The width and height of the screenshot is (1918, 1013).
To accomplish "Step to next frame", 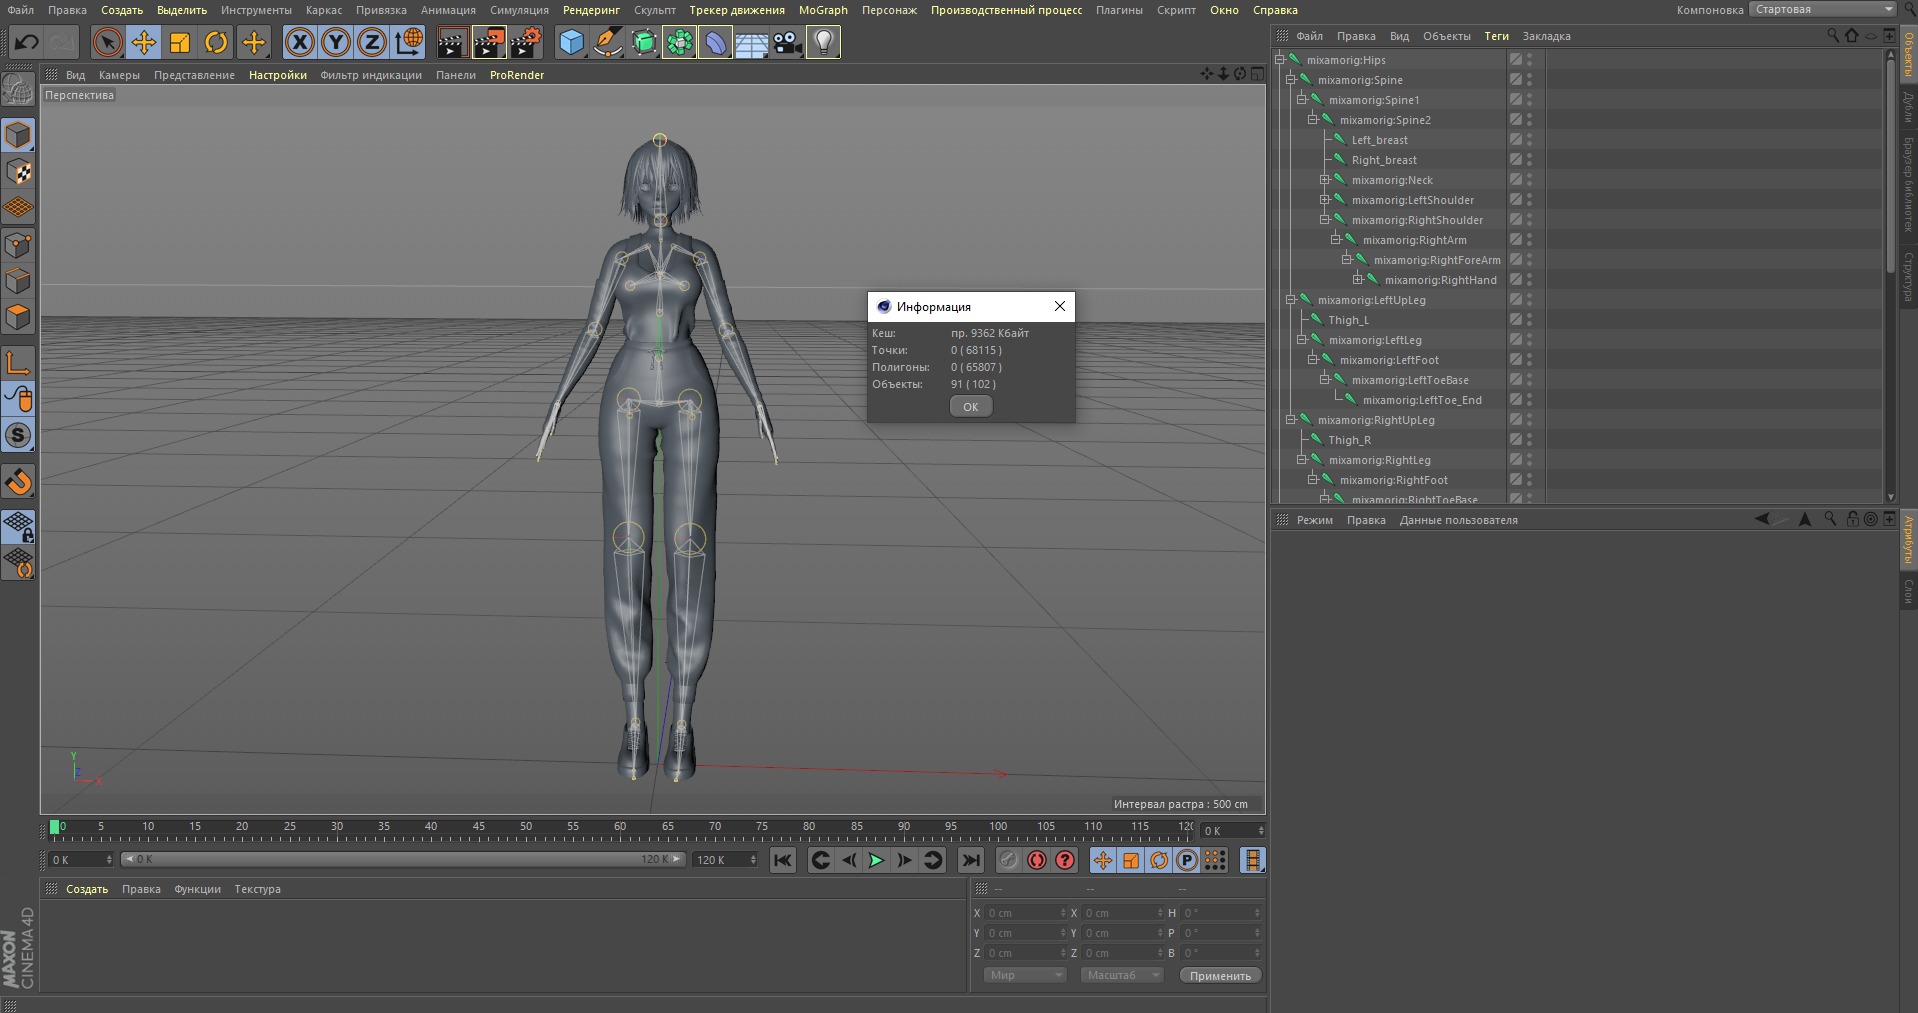I will (904, 860).
